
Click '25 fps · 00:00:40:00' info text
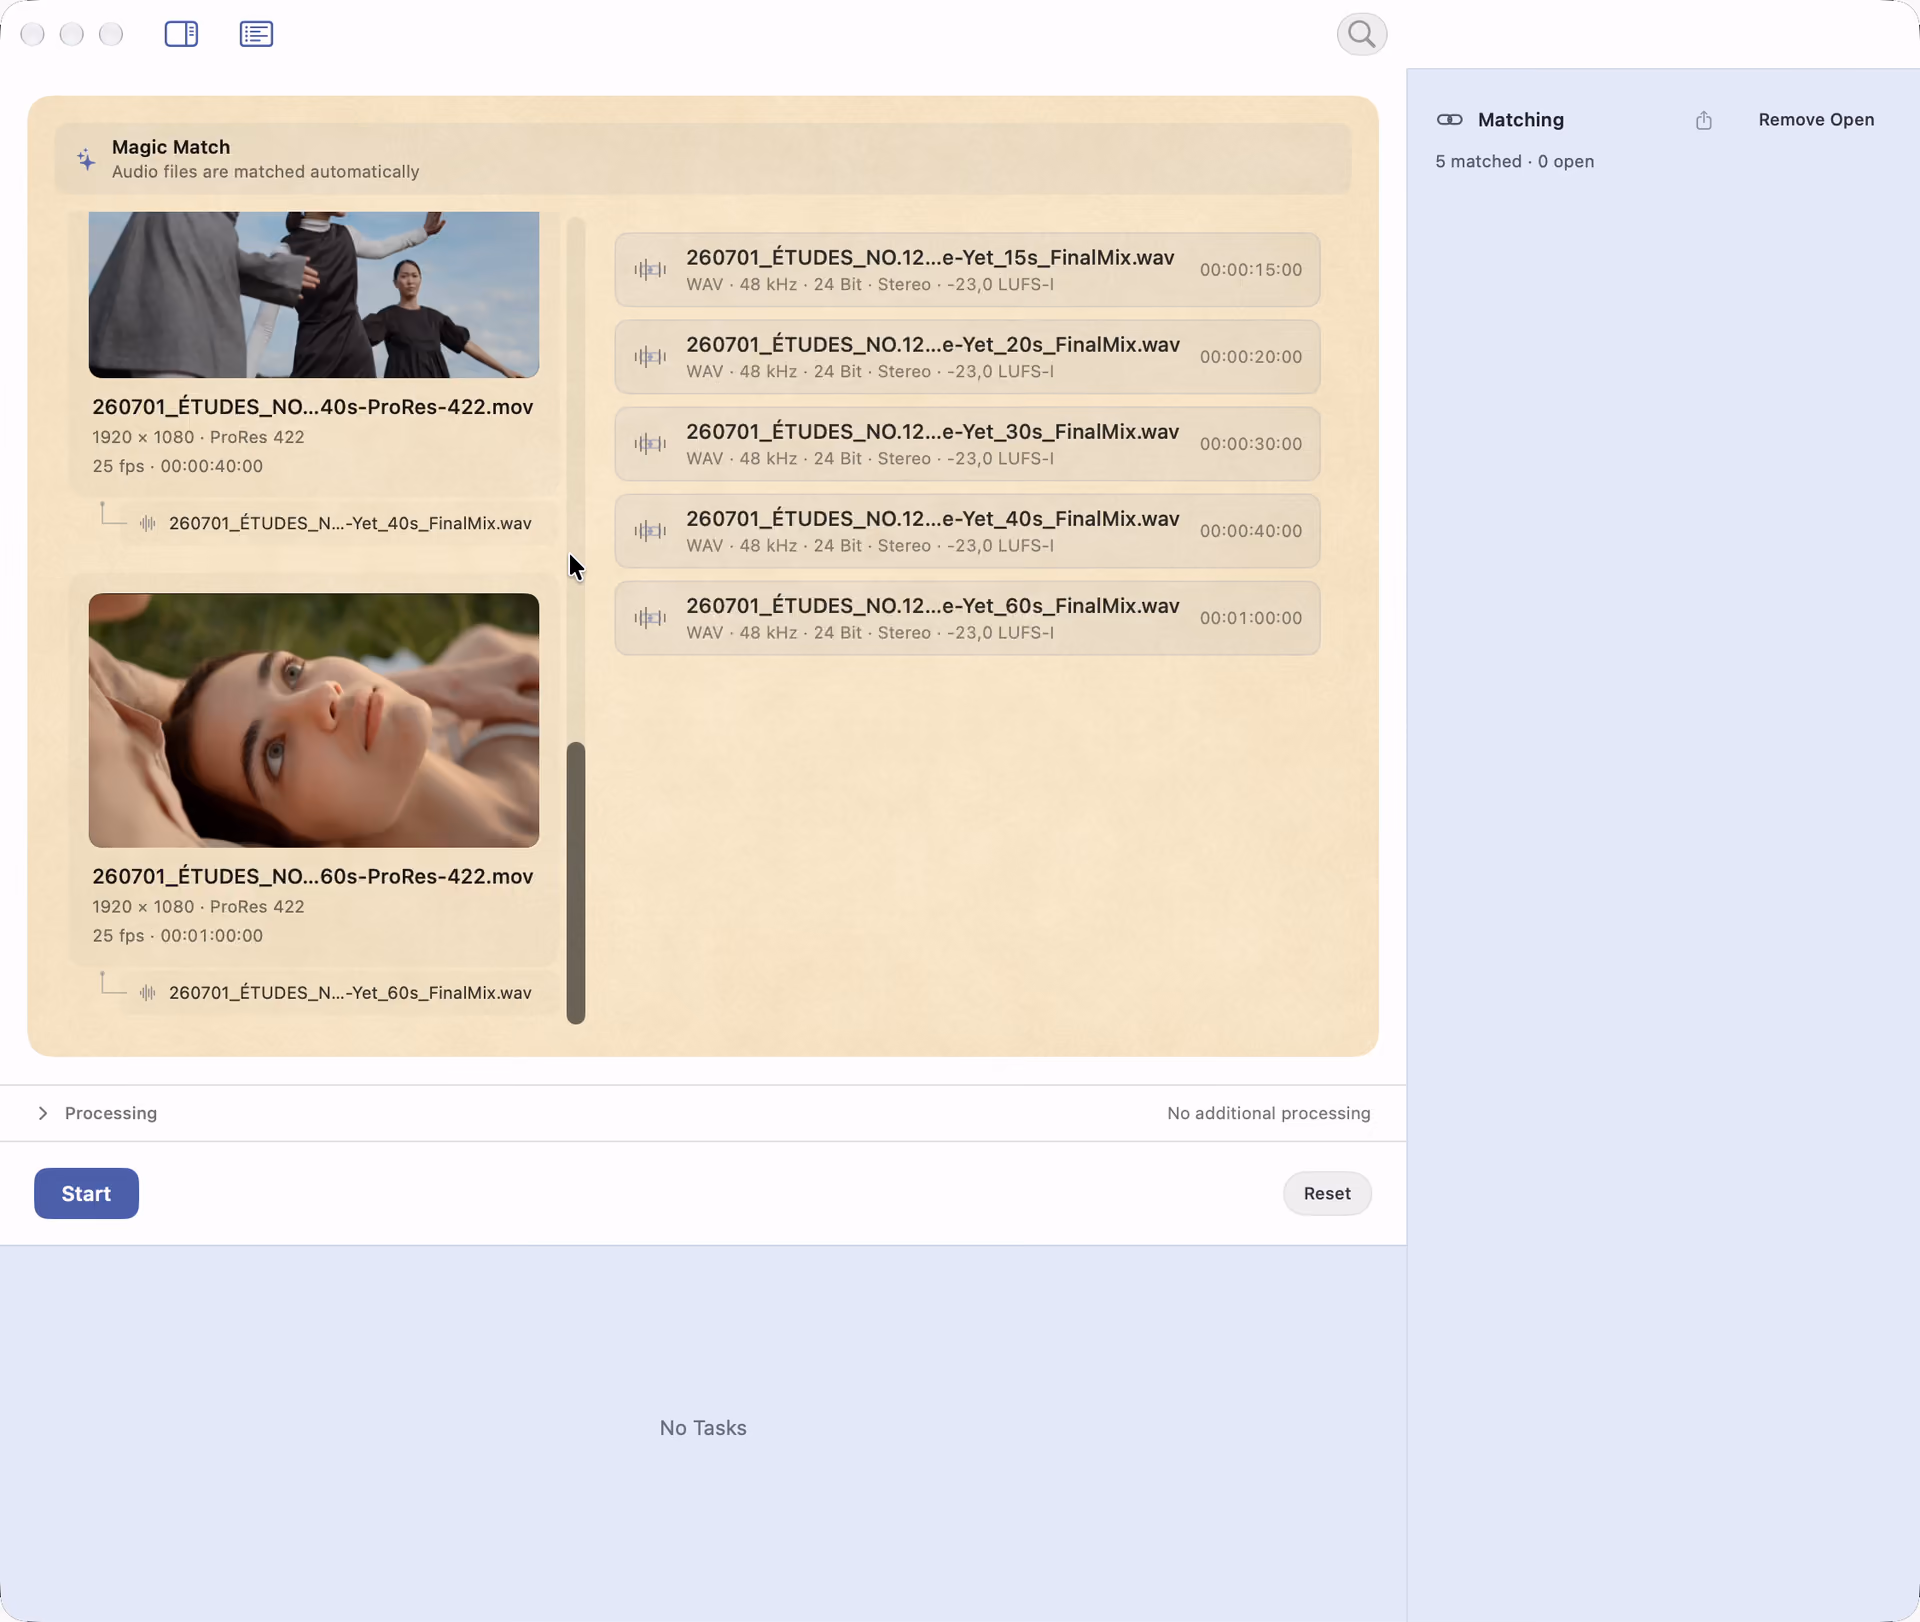(178, 466)
